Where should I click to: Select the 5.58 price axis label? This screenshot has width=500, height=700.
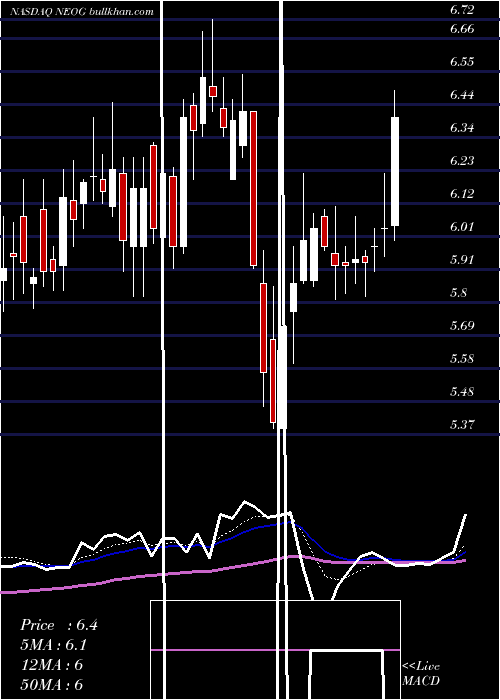[x=462, y=359]
